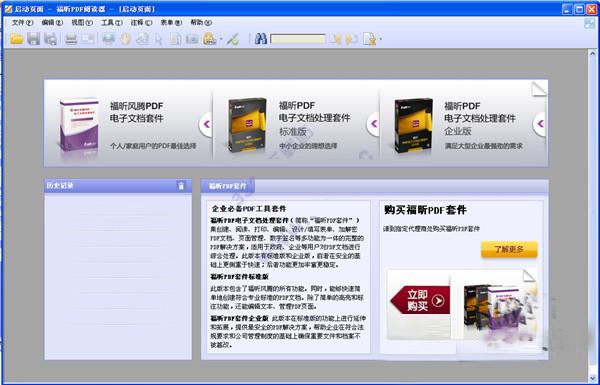Select the arrow Select tool icon
Screen dimensions: 600x385
tap(159, 39)
